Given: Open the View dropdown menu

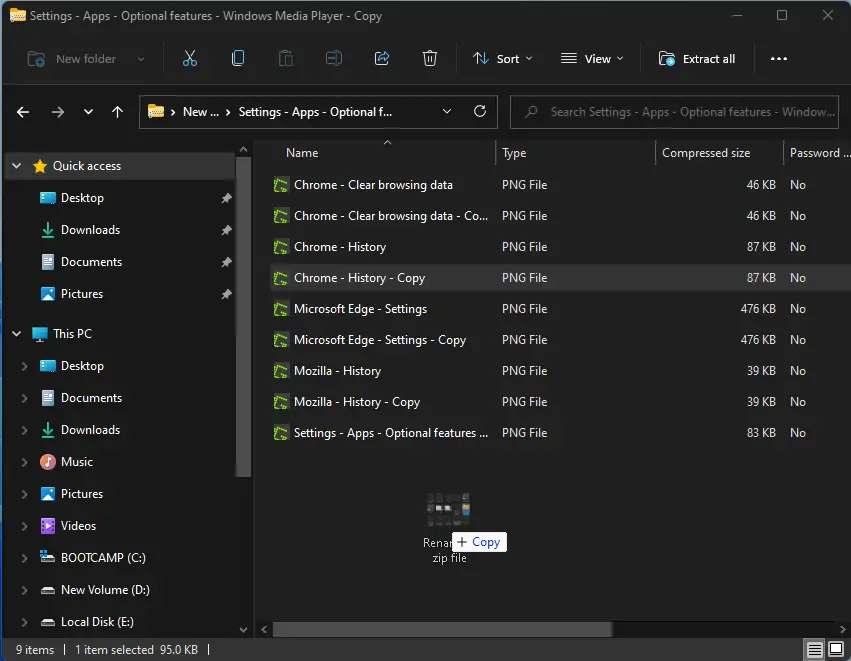Looking at the screenshot, I should pos(592,59).
